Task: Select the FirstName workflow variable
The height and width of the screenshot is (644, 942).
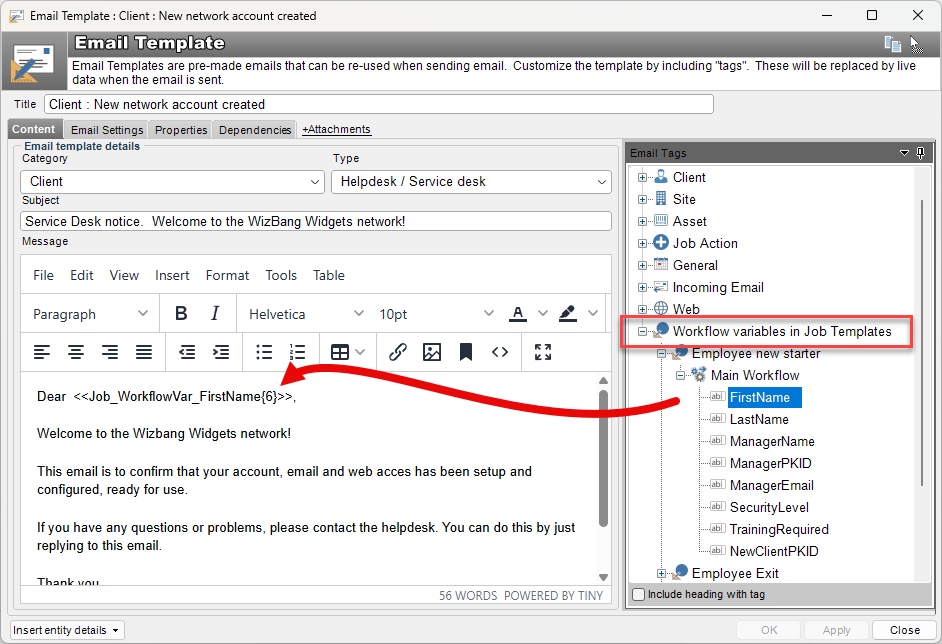Action: click(762, 396)
